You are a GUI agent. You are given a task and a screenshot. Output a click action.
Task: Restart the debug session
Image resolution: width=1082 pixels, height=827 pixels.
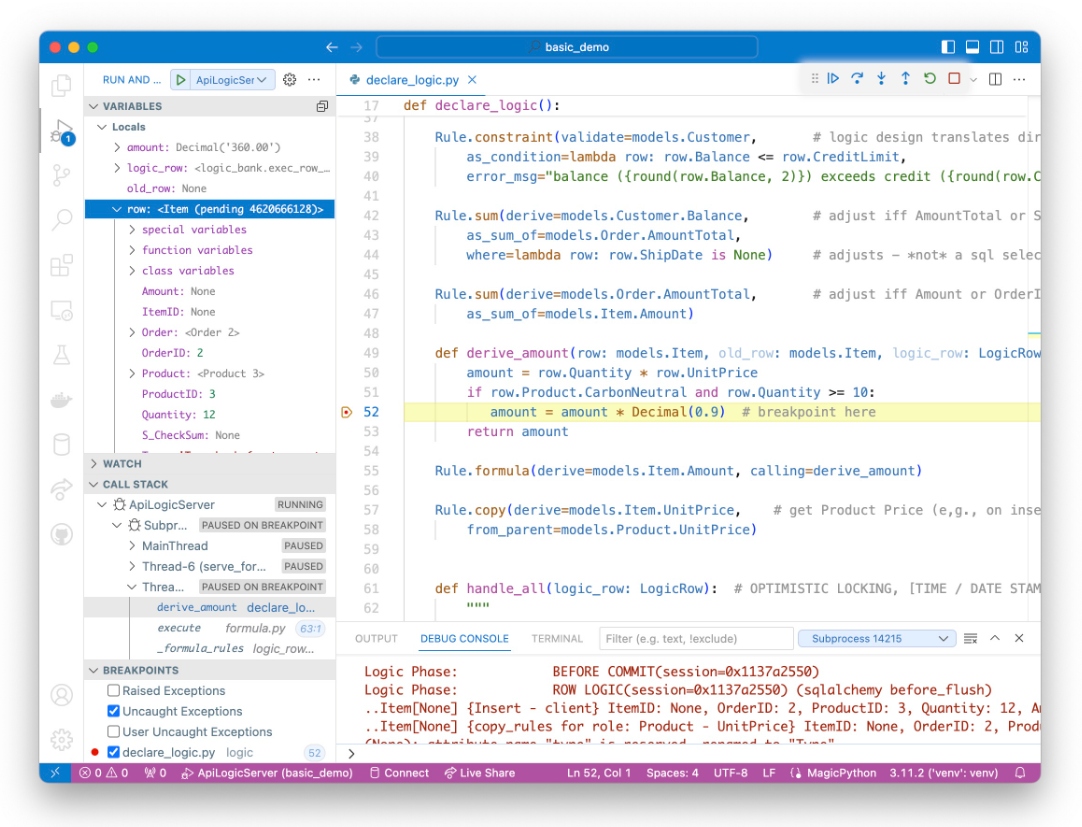[x=930, y=78]
